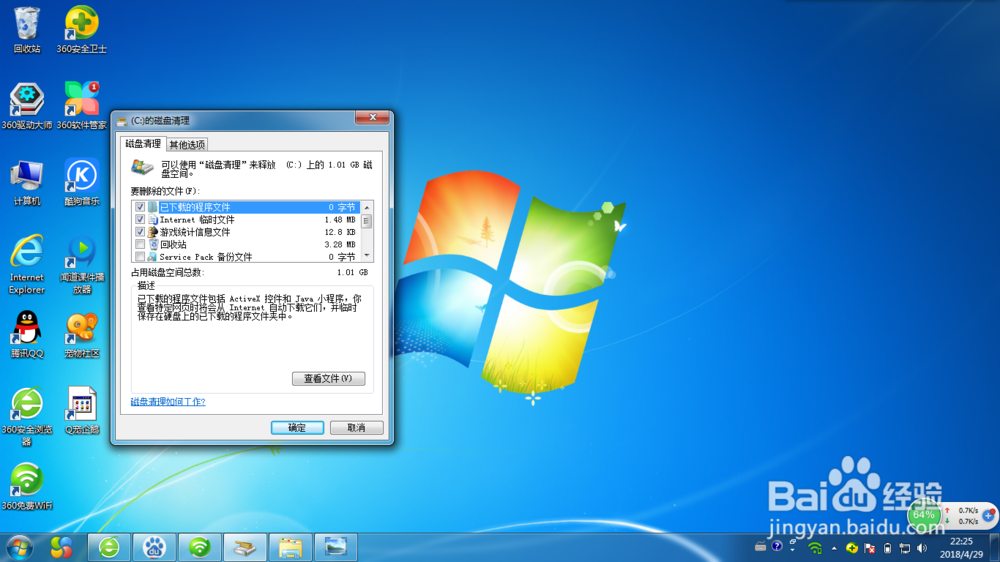1000x562 pixels.
Task: Check the Service Pack 备份文件 checkbox
Action: pos(140,257)
